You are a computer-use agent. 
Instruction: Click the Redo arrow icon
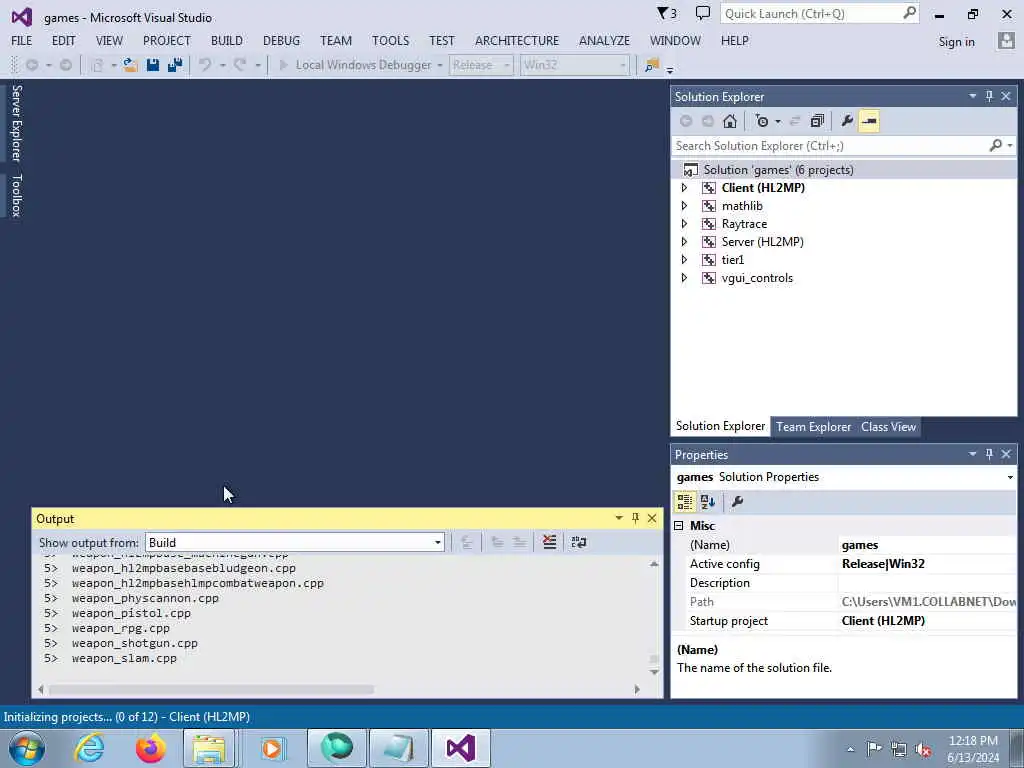tap(240, 65)
